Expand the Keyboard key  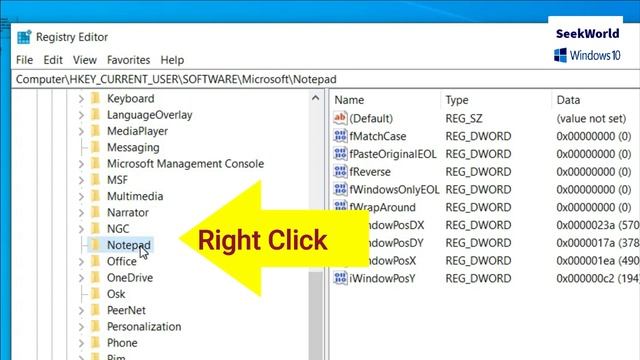click(x=81, y=99)
